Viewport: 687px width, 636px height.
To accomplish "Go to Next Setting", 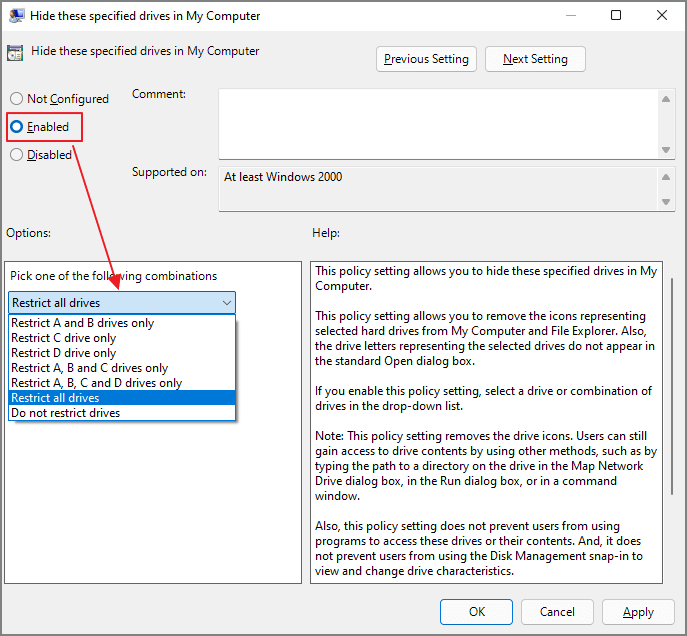I will tap(535, 59).
